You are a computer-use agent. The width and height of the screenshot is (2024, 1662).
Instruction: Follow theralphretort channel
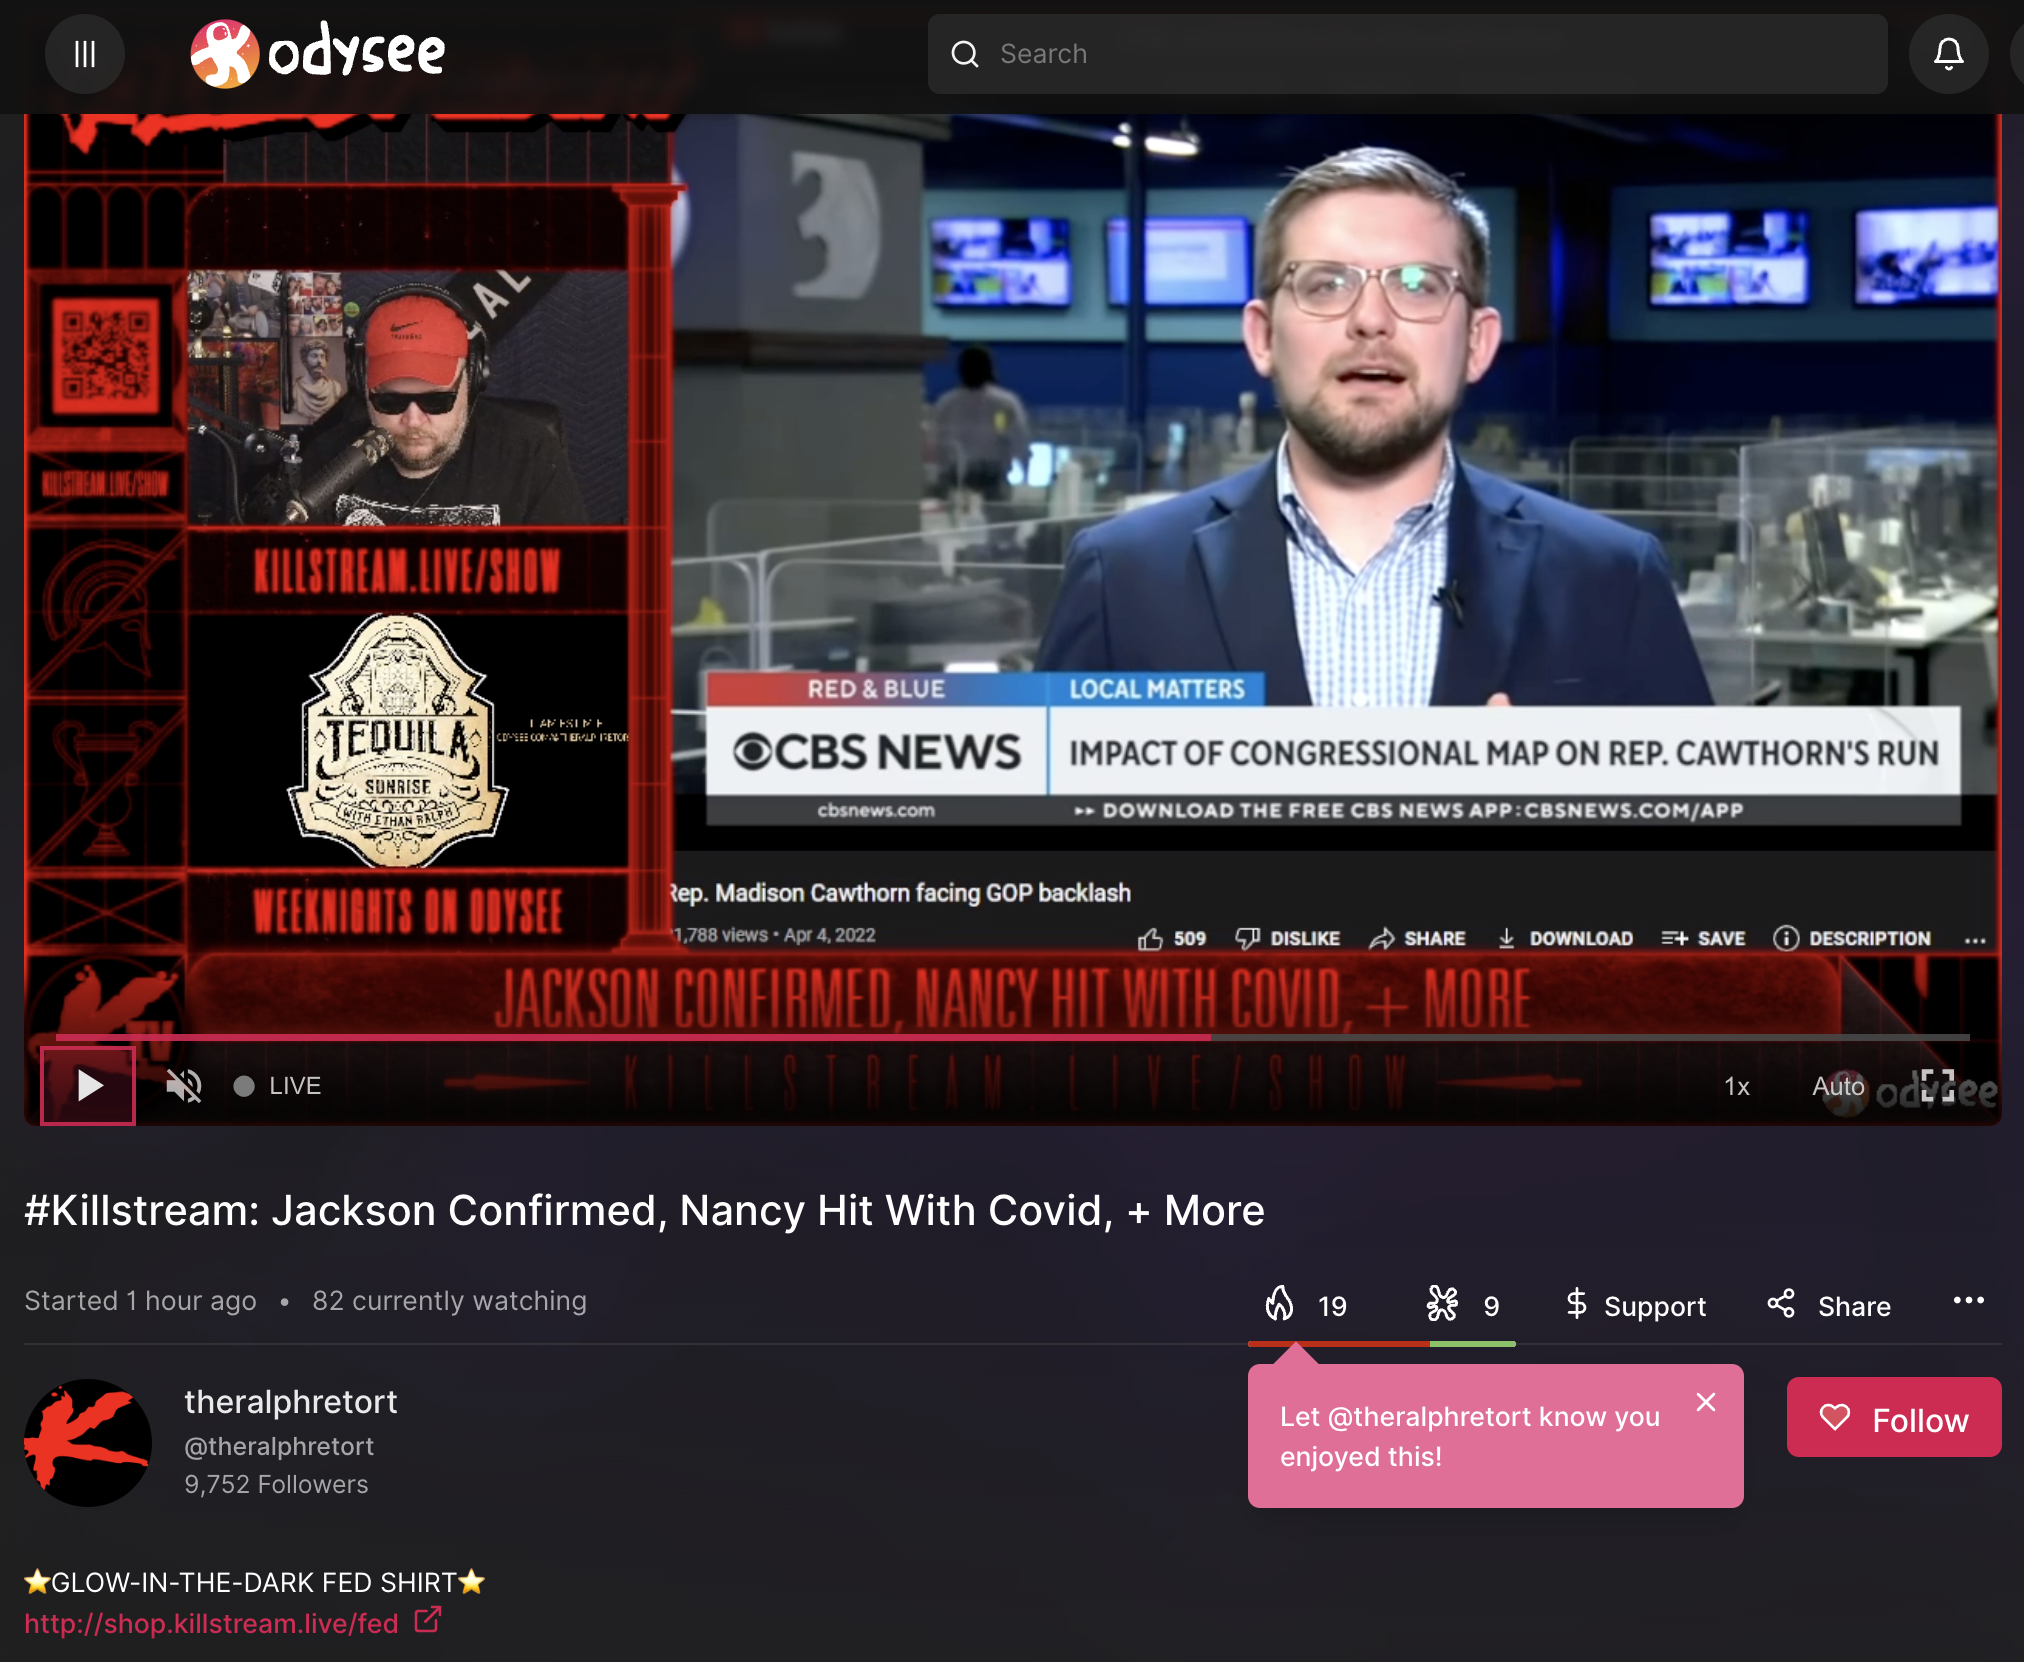(x=1894, y=1418)
